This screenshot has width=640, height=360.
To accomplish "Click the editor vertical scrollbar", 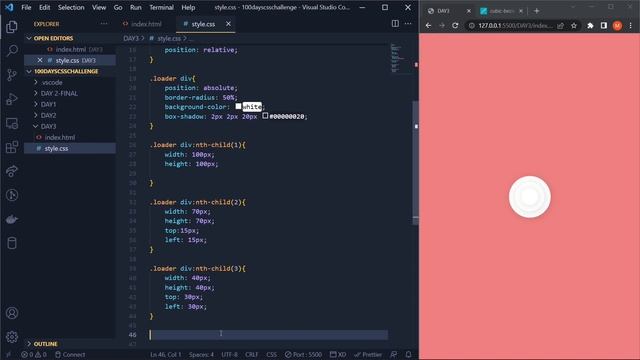I will (416, 163).
